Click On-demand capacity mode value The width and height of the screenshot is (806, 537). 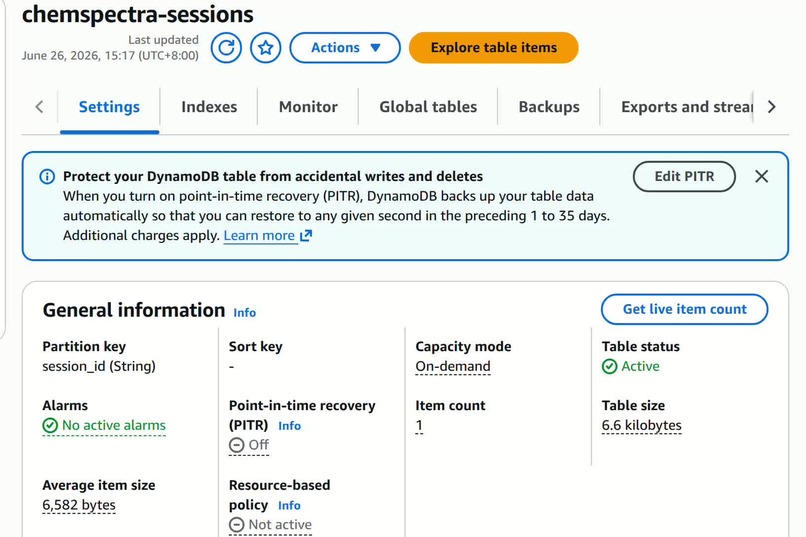[x=453, y=366]
